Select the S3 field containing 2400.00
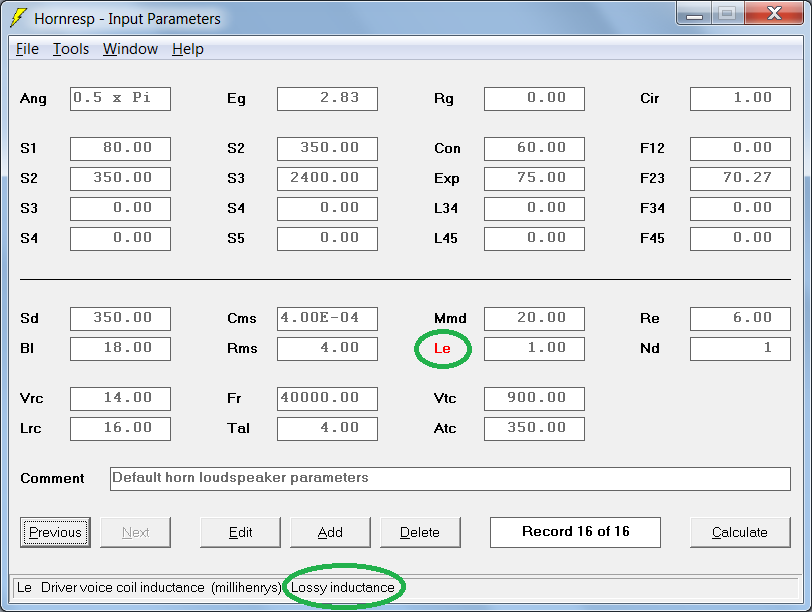 [327, 179]
